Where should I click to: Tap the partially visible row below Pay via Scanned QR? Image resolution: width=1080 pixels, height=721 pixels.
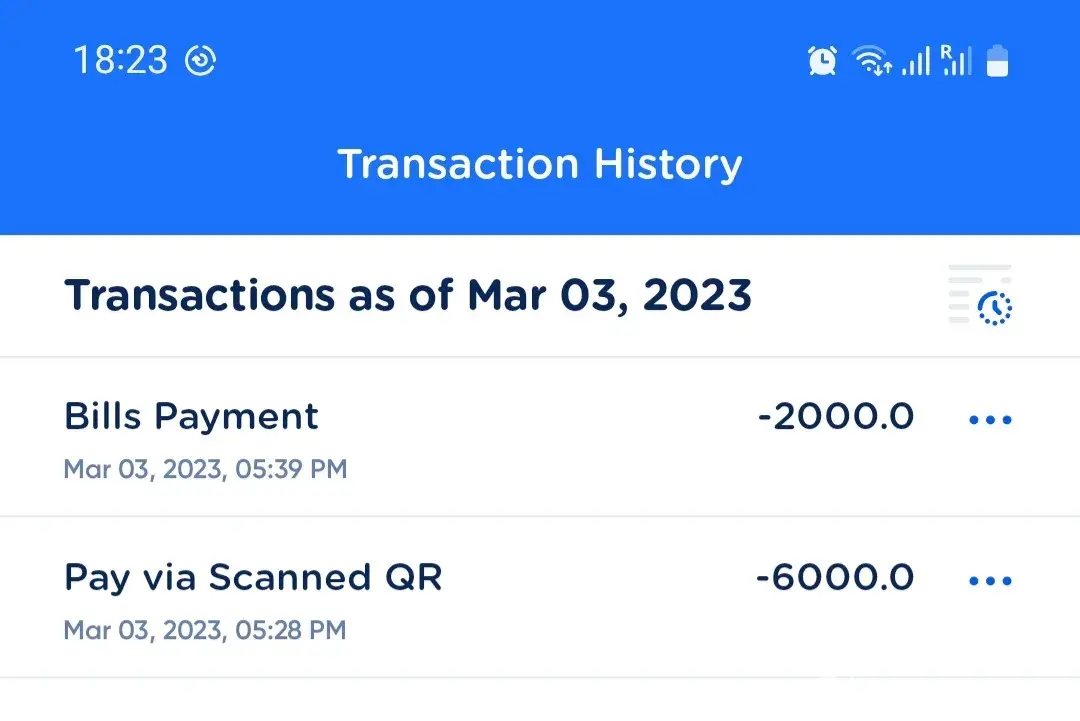tap(540, 702)
